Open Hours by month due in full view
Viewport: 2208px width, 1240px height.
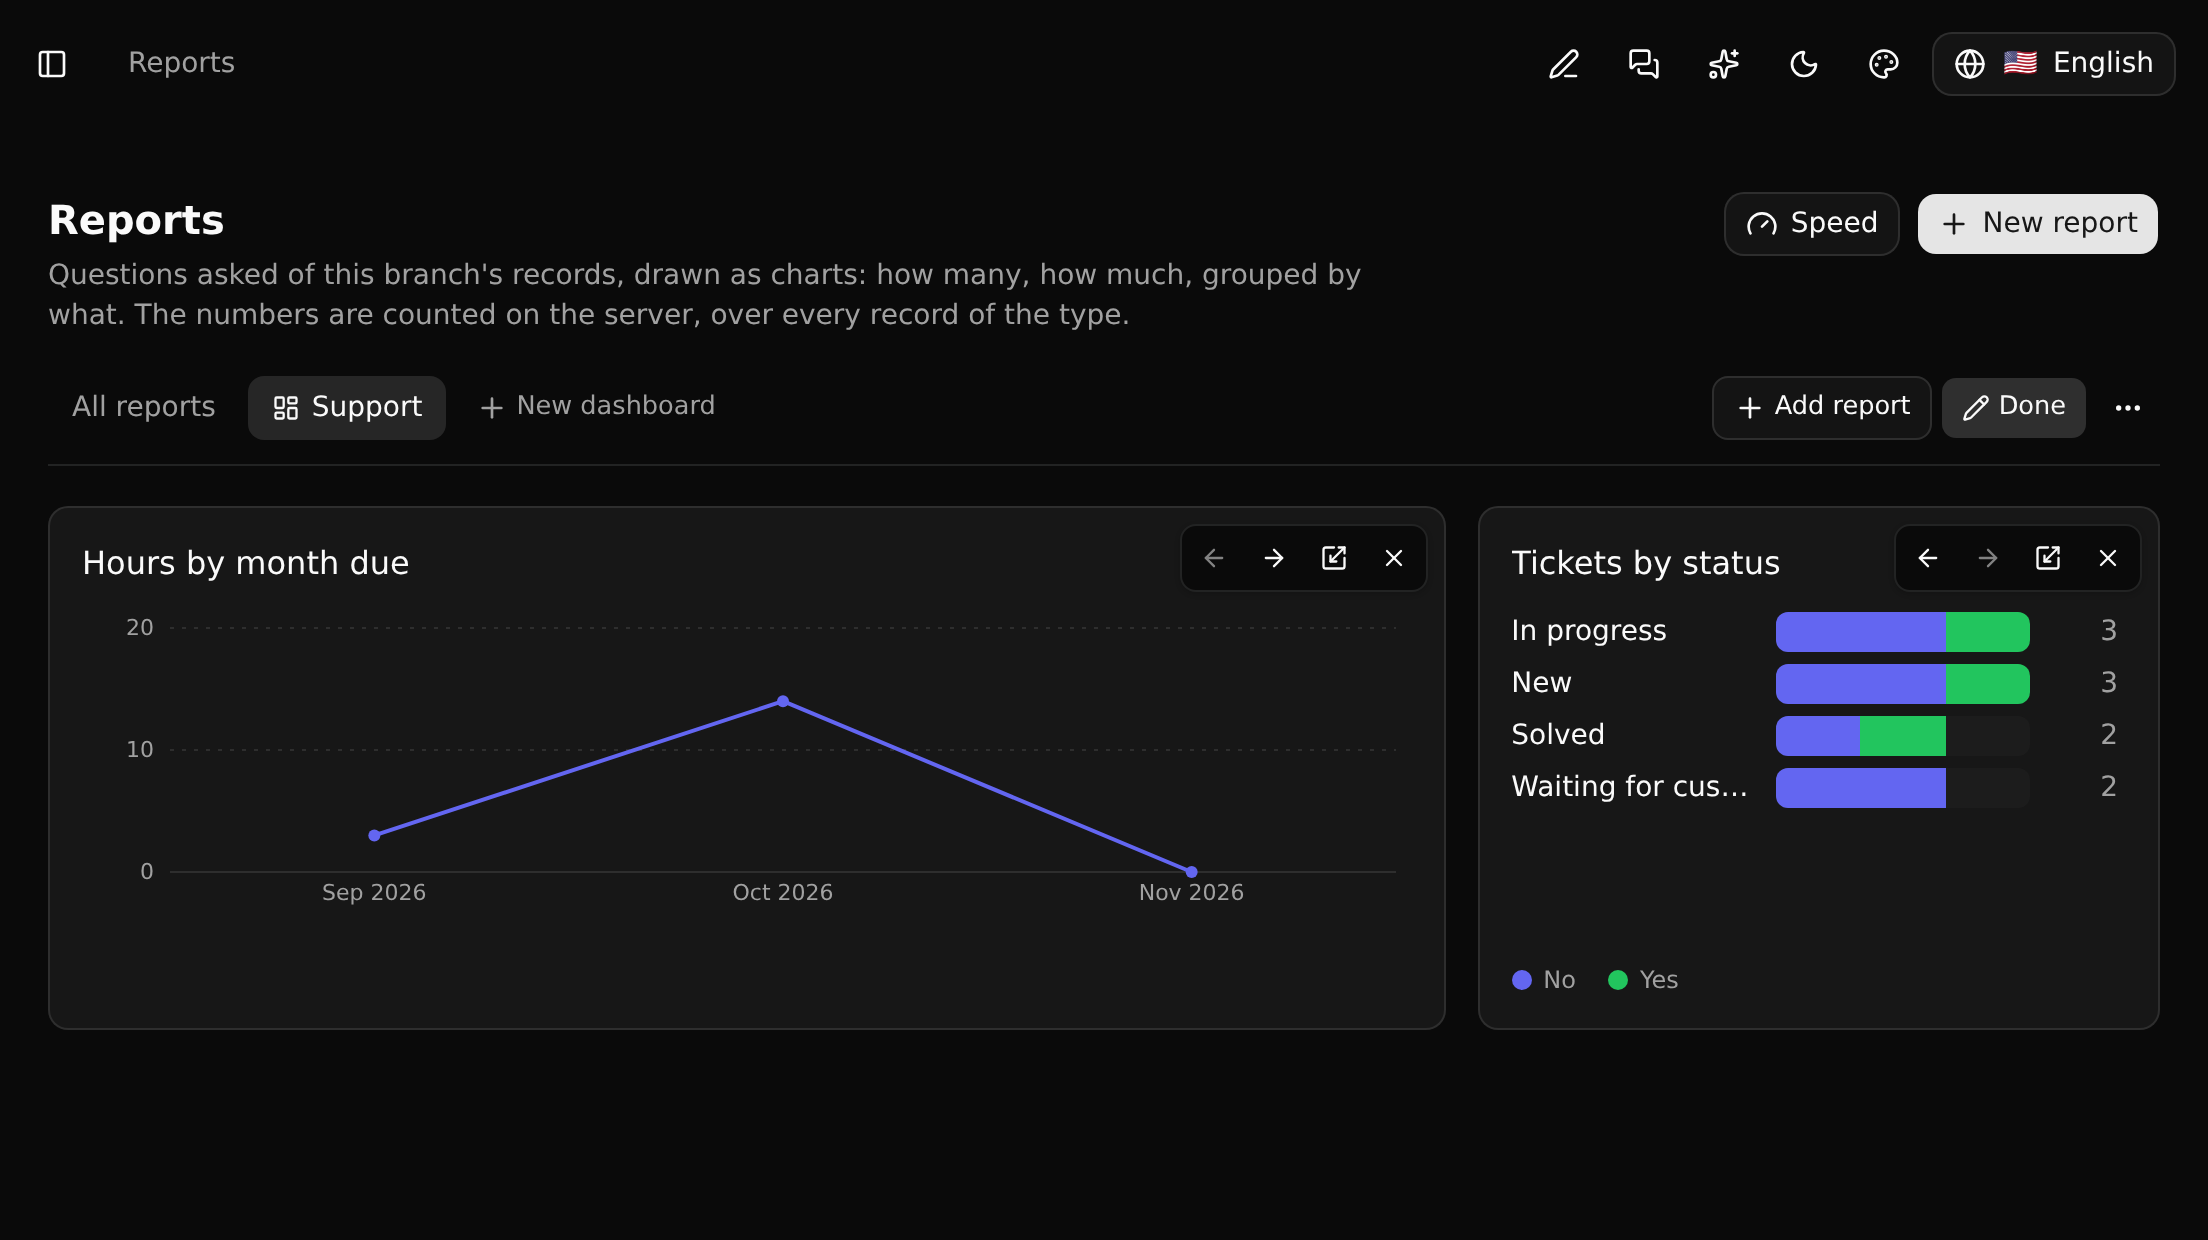point(1334,558)
